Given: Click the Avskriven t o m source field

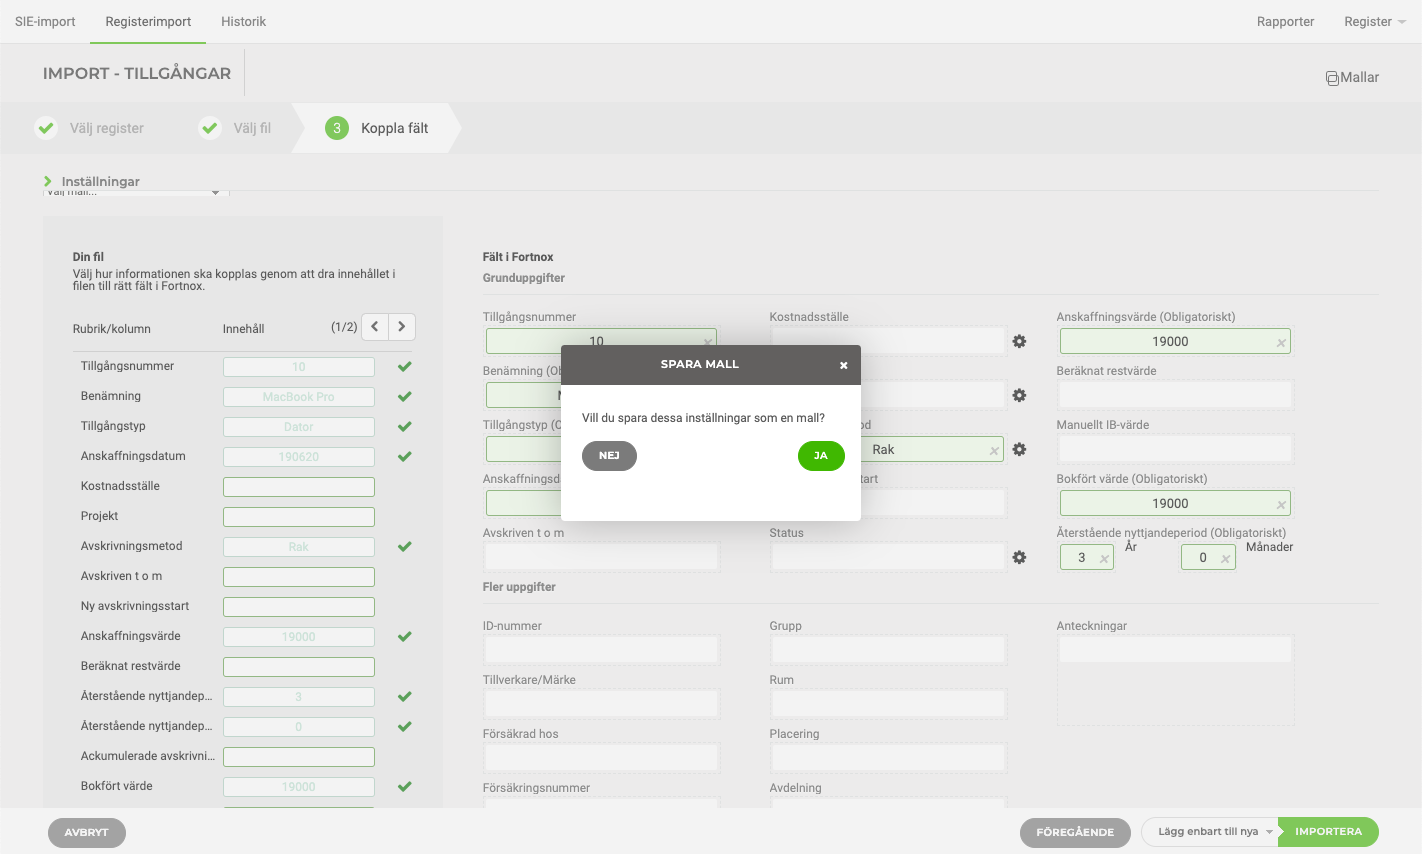Looking at the screenshot, I should (x=299, y=577).
